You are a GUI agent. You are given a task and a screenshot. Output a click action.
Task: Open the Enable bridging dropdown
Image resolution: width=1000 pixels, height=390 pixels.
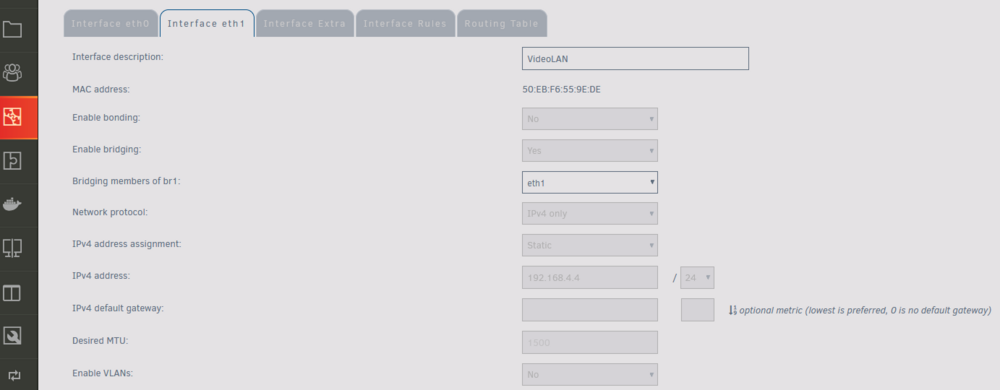point(590,150)
